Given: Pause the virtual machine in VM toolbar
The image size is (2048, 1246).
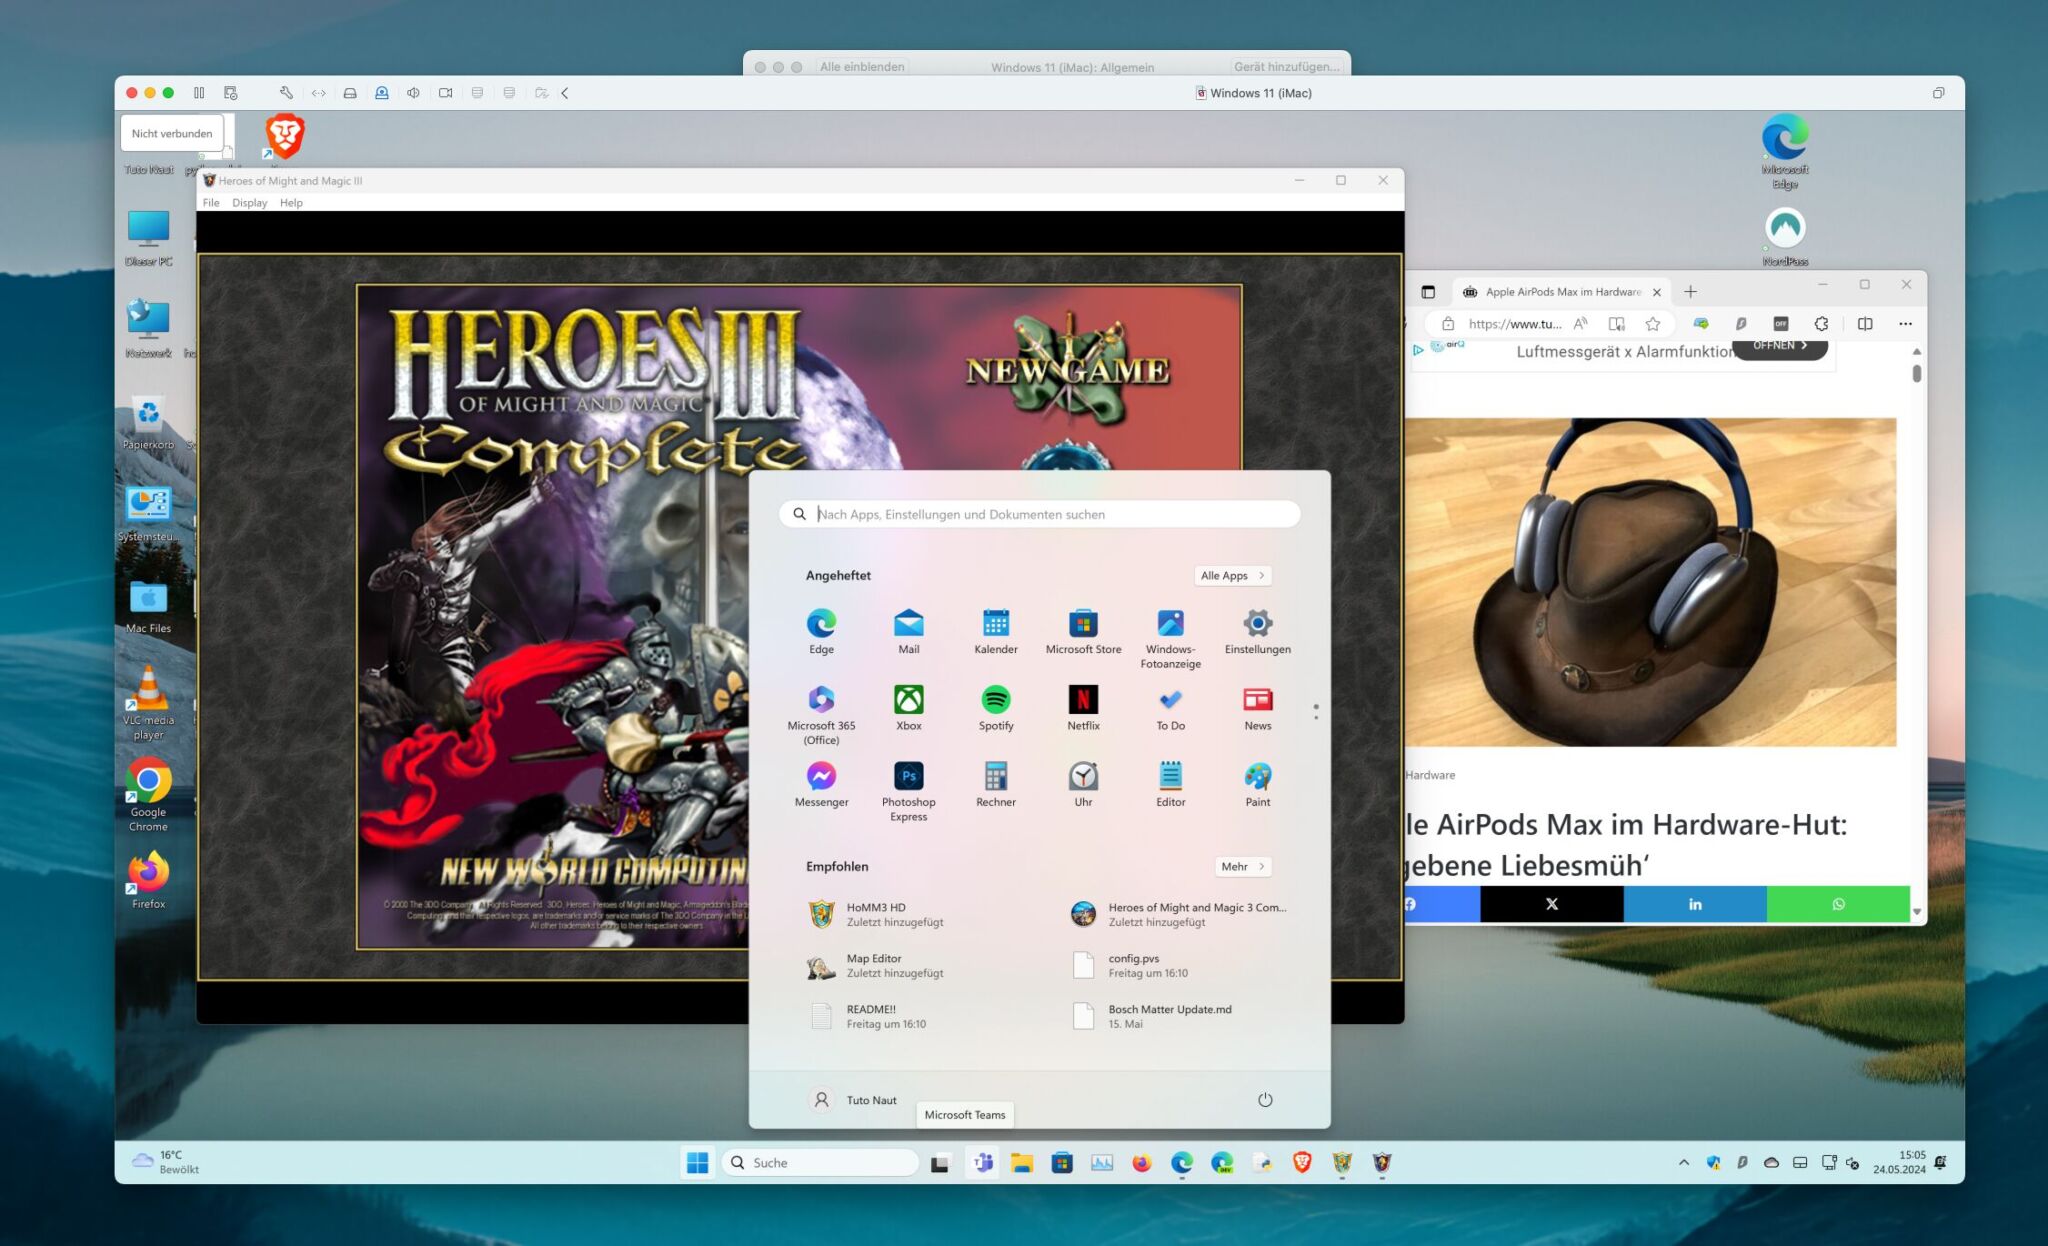Looking at the screenshot, I should (x=199, y=93).
